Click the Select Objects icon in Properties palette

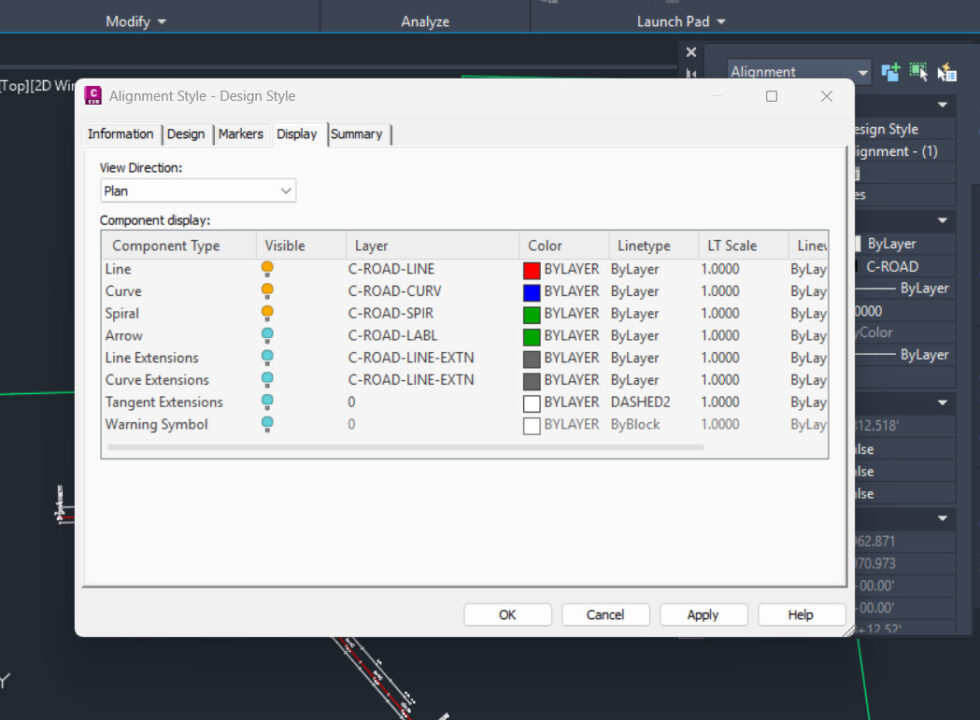tap(919, 72)
